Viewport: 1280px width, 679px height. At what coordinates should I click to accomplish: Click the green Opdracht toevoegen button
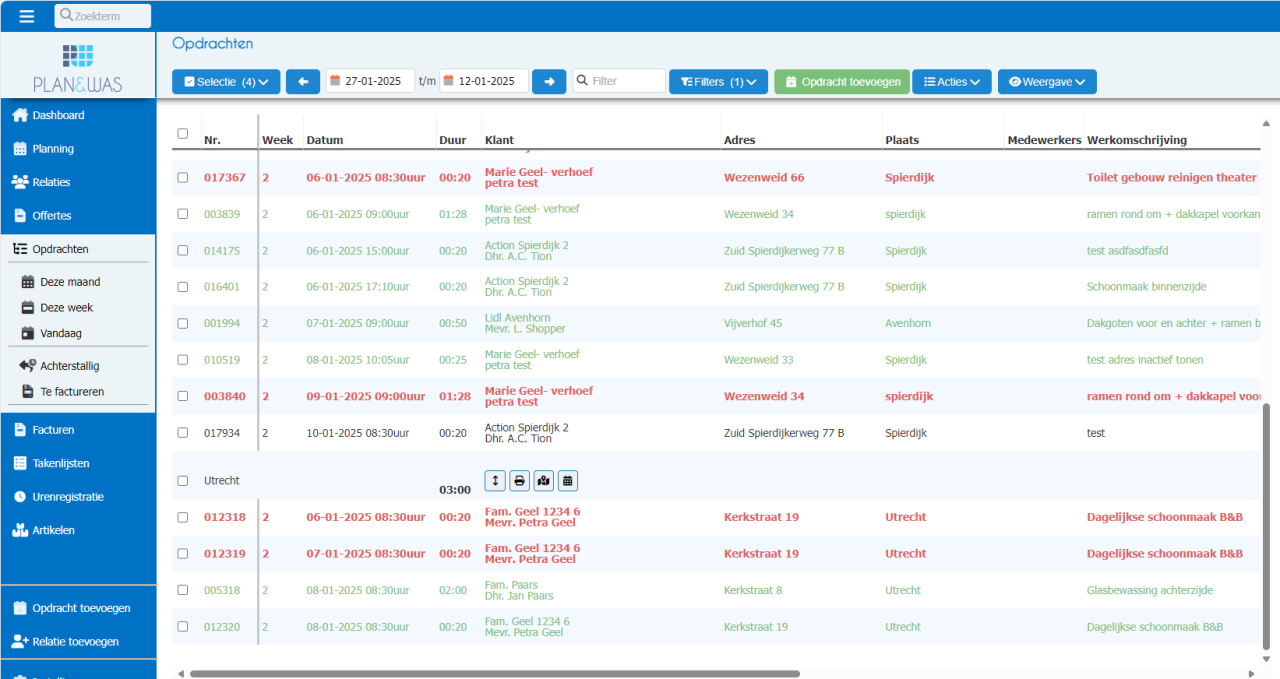pos(842,82)
